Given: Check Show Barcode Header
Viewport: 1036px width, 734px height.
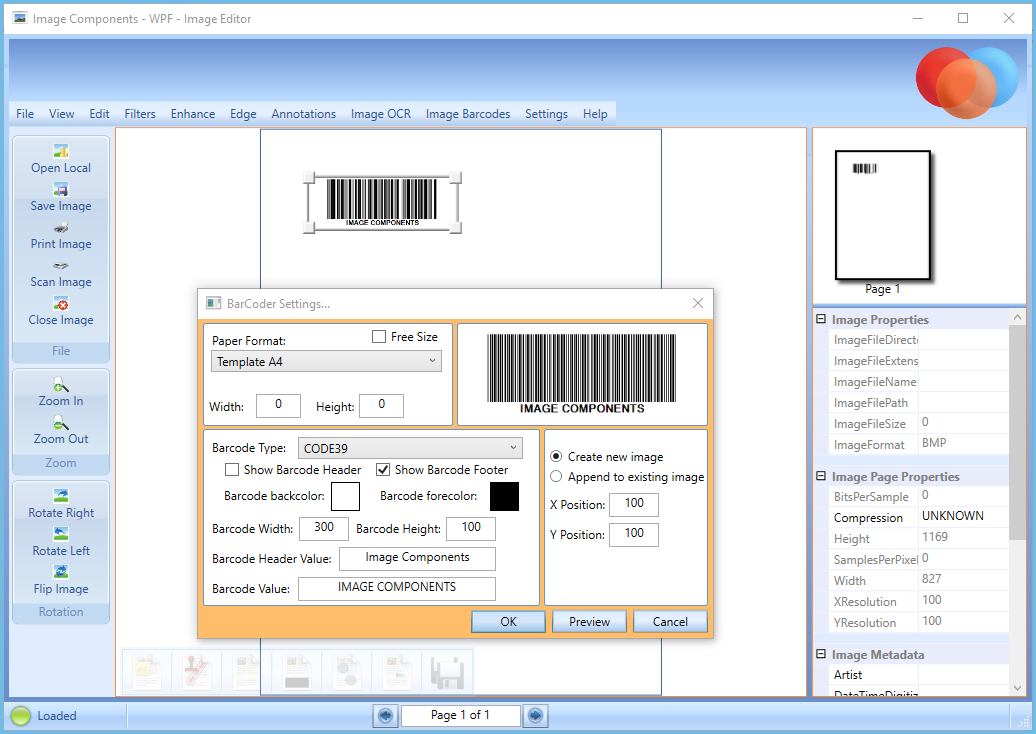Looking at the screenshot, I should (x=232, y=470).
